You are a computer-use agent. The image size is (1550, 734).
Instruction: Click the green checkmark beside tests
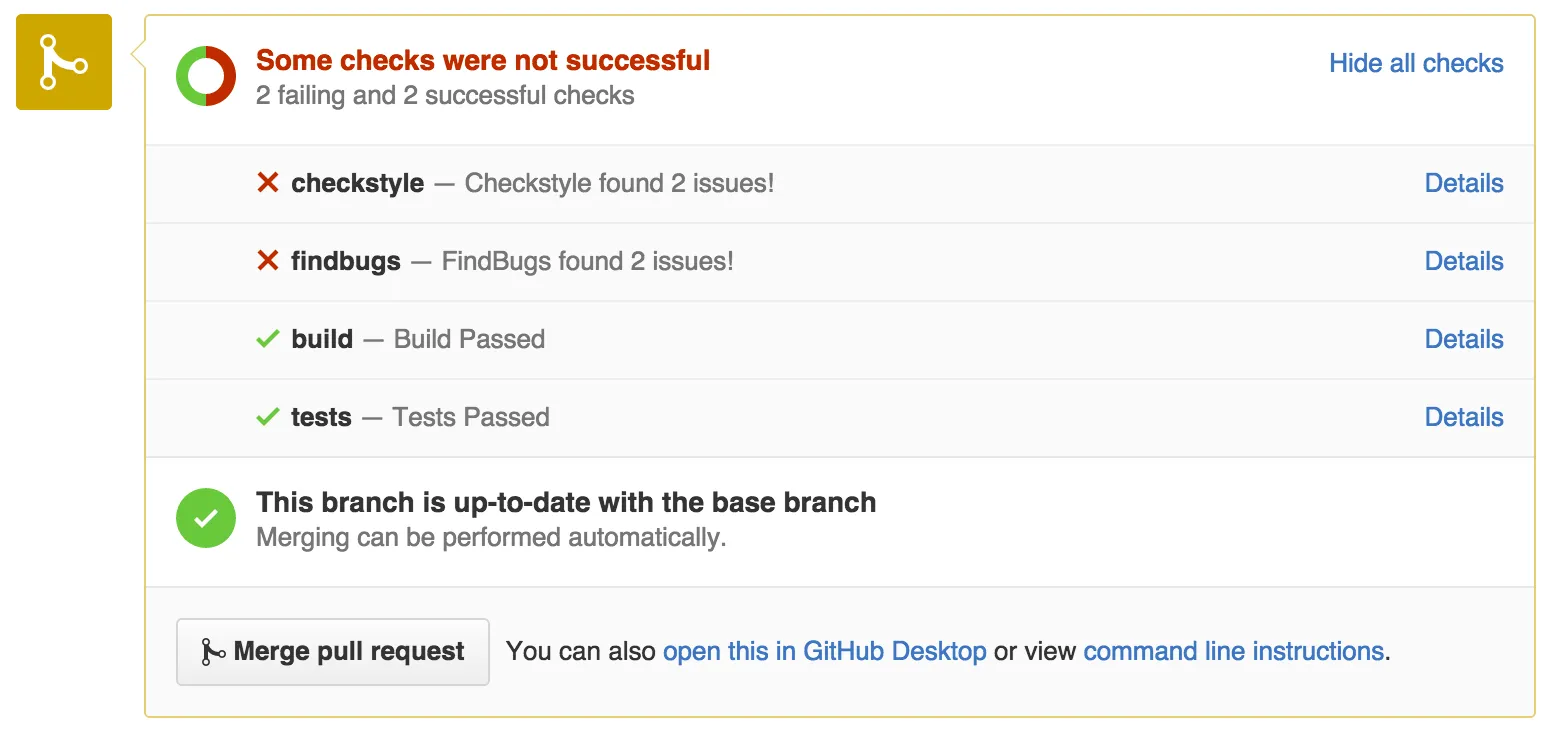point(266,417)
